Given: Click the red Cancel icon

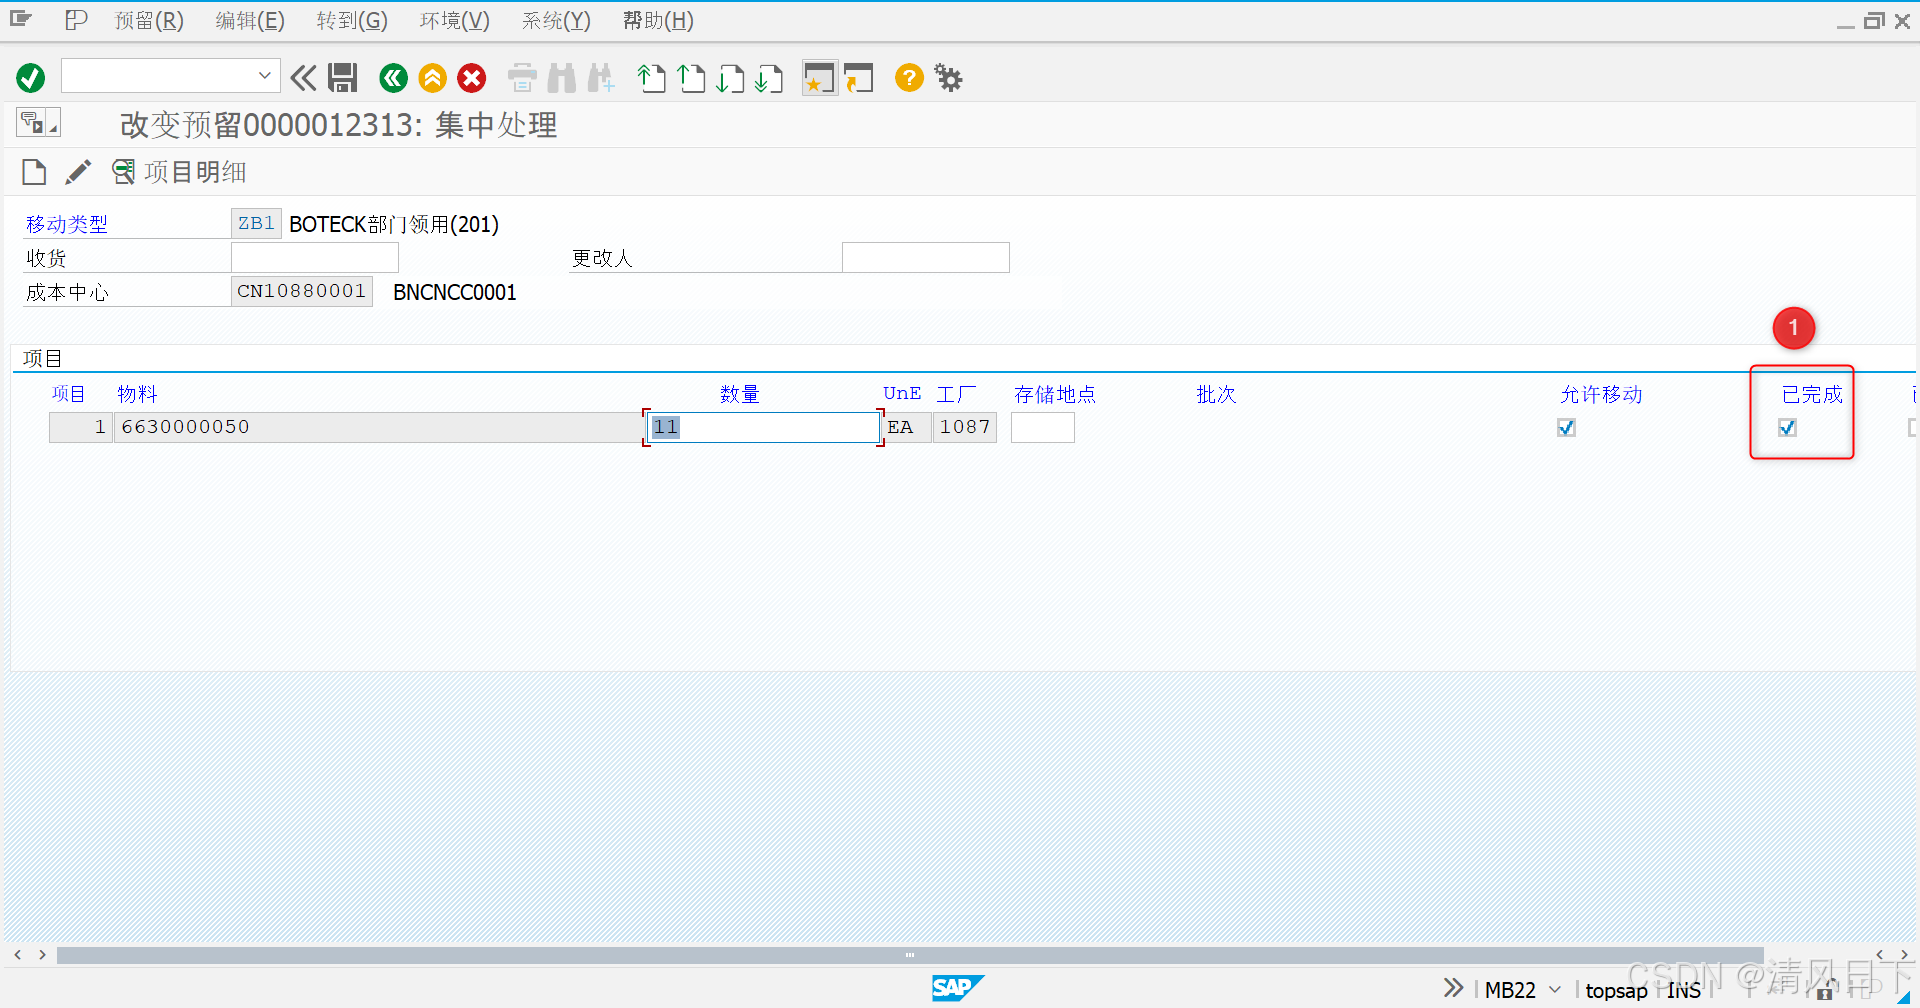Looking at the screenshot, I should [471, 77].
